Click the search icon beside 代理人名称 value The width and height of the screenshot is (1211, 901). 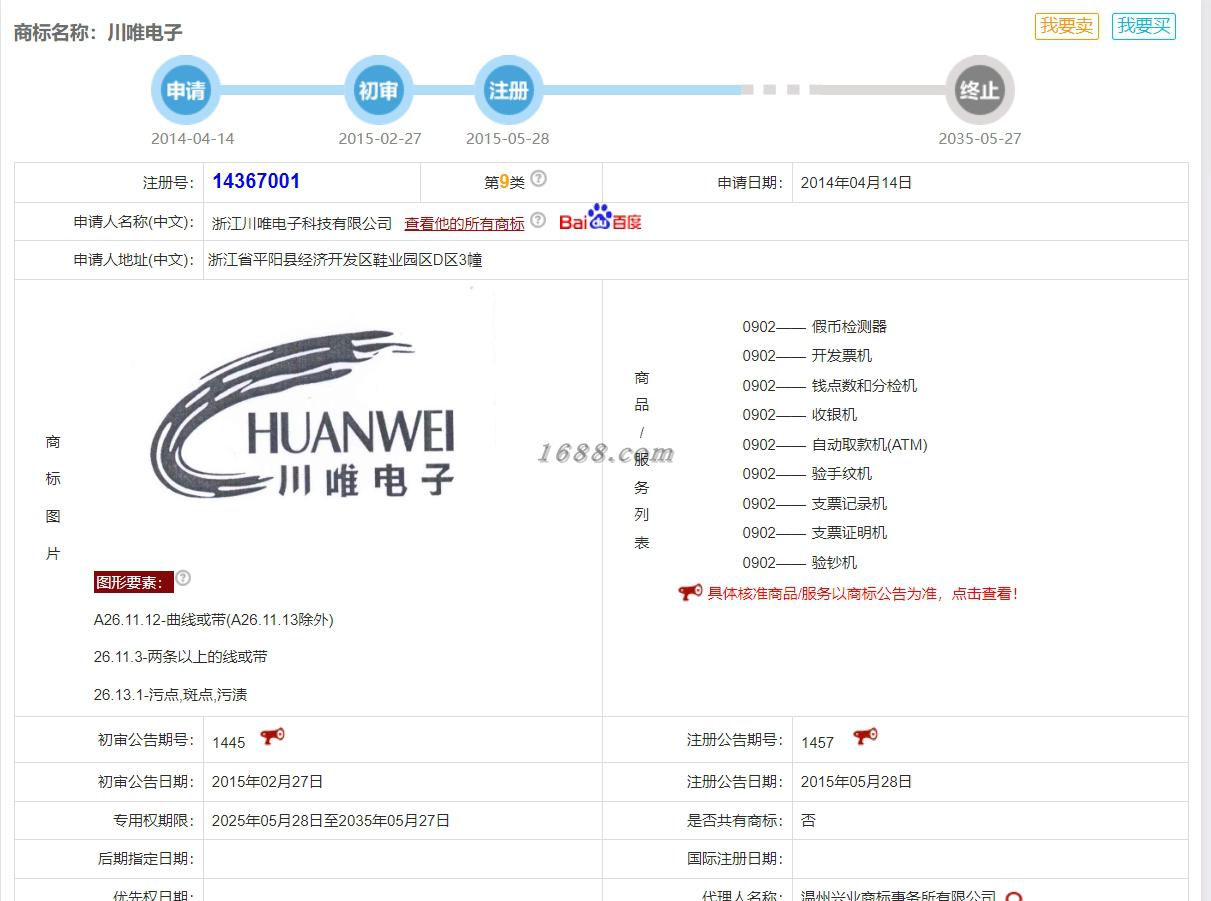tap(1014, 897)
